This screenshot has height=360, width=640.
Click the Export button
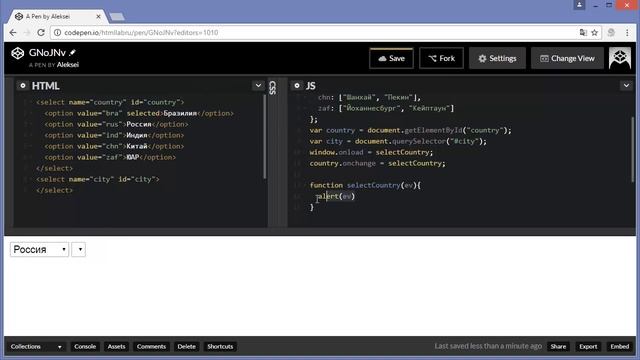[588, 347]
